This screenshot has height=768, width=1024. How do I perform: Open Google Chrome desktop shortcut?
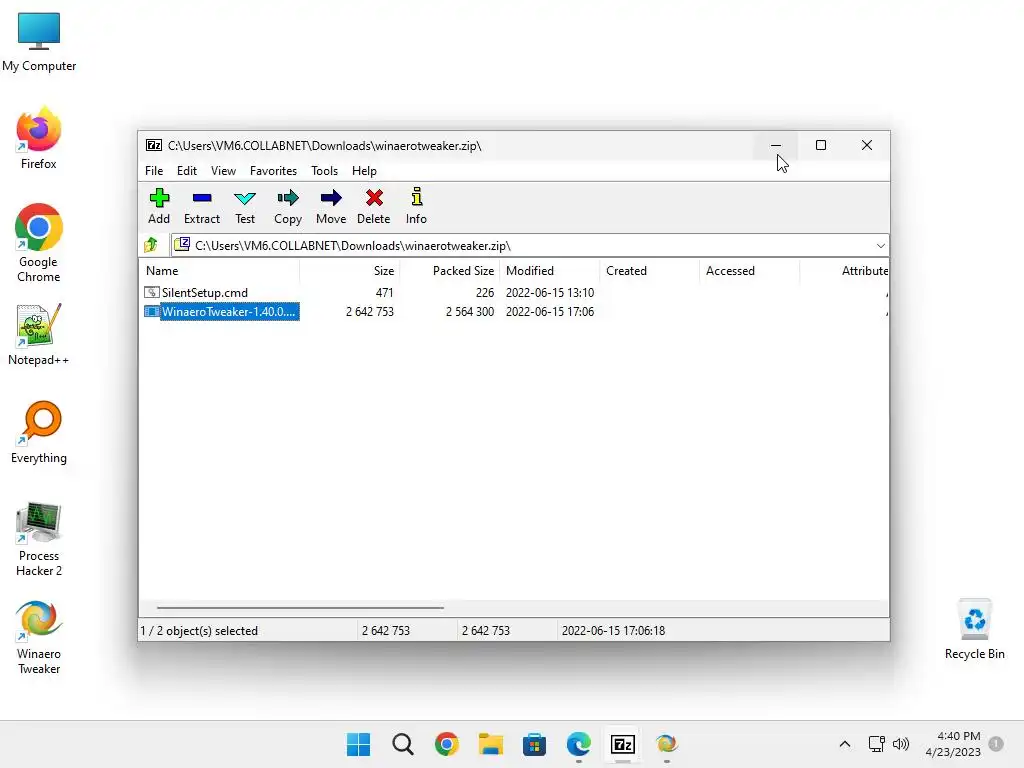coord(39,243)
